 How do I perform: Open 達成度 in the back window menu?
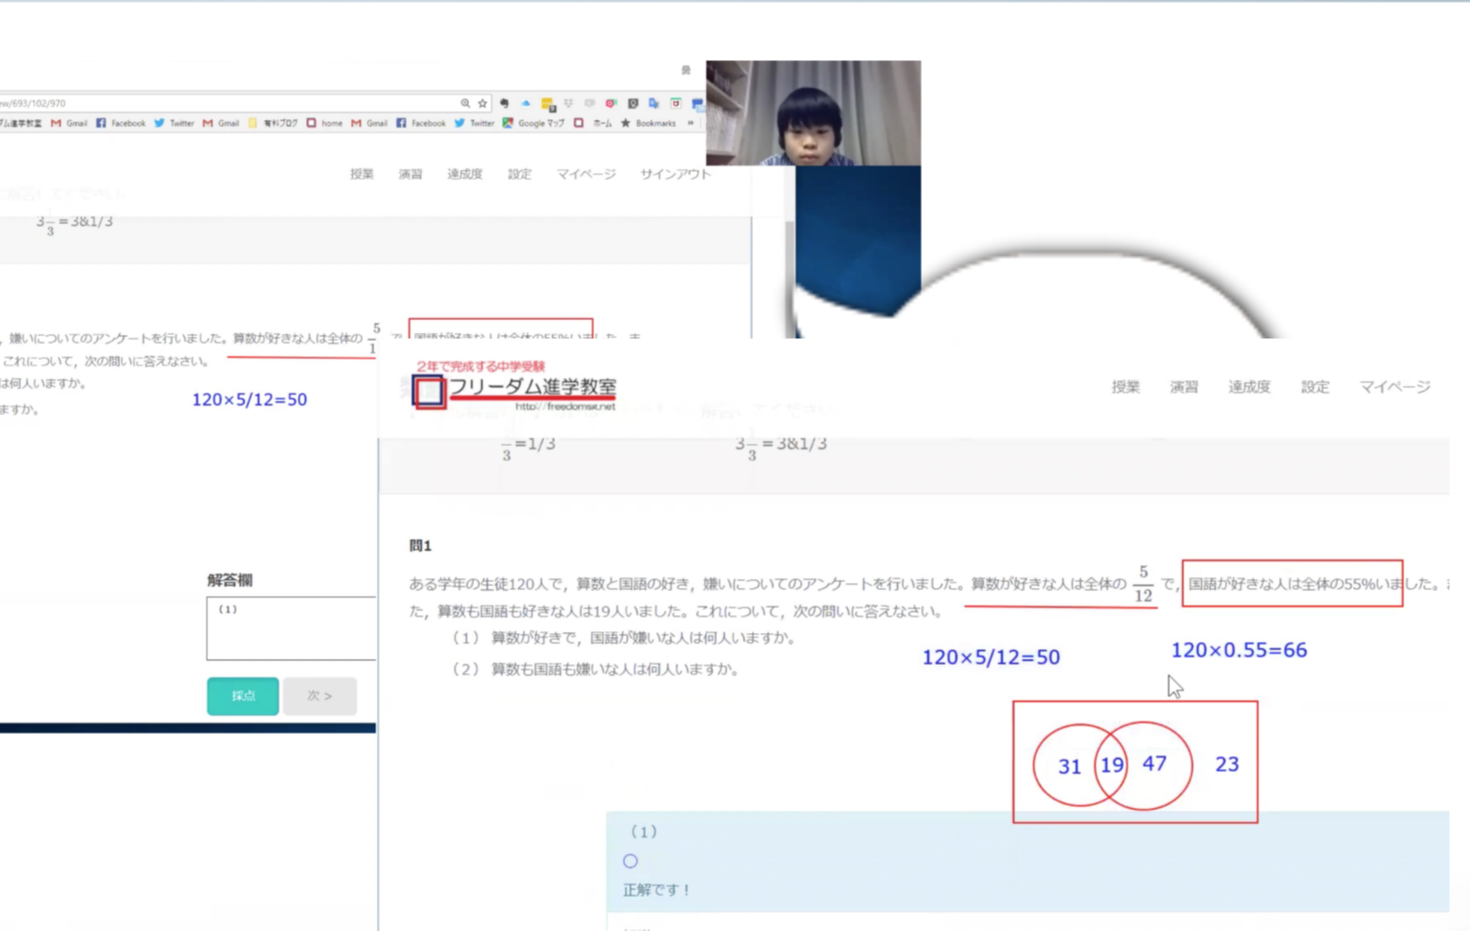(x=464, y=174)
